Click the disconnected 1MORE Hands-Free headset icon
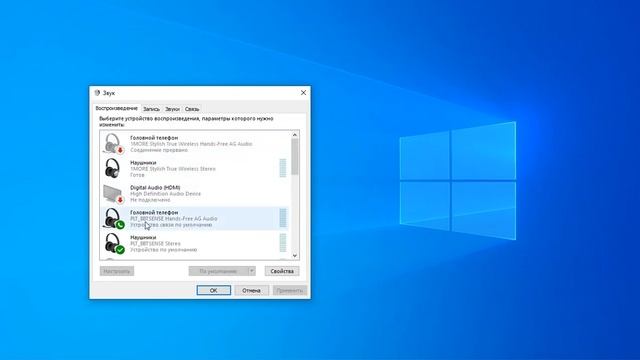This screenshot has height=360, width=640. pyautogui.click(x=113, y=144)
